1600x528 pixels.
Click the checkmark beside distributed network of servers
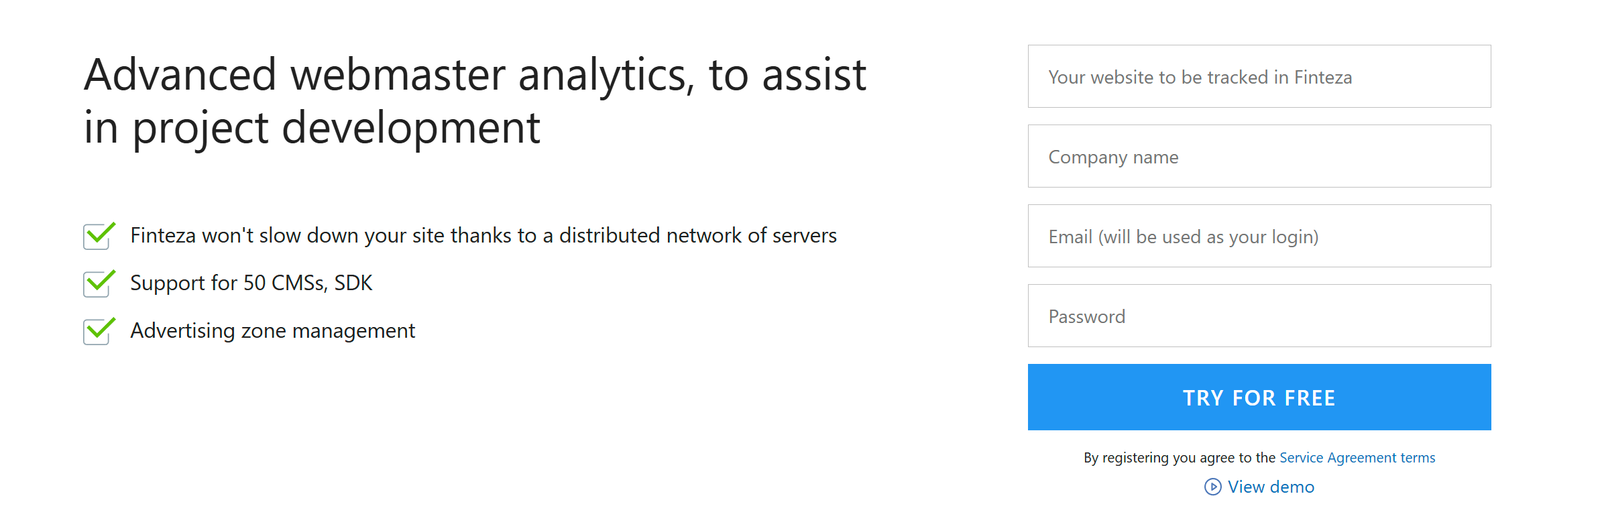coord(99,236)
